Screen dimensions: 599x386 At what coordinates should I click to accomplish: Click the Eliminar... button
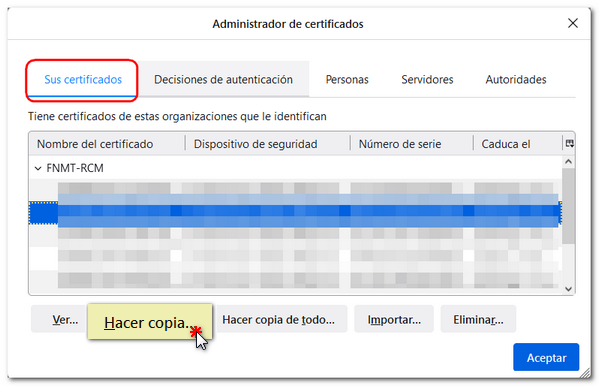478,319
